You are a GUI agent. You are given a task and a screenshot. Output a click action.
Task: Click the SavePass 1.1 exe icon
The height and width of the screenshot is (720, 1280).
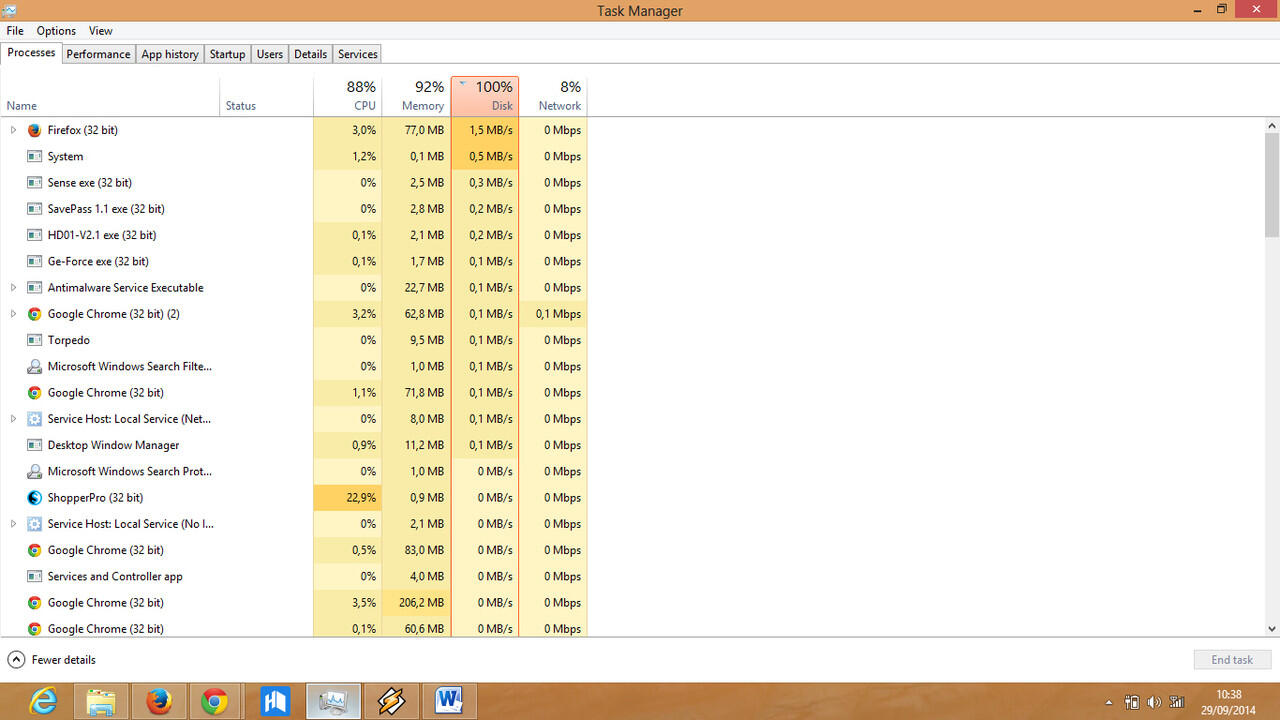(x=34, y=209)
